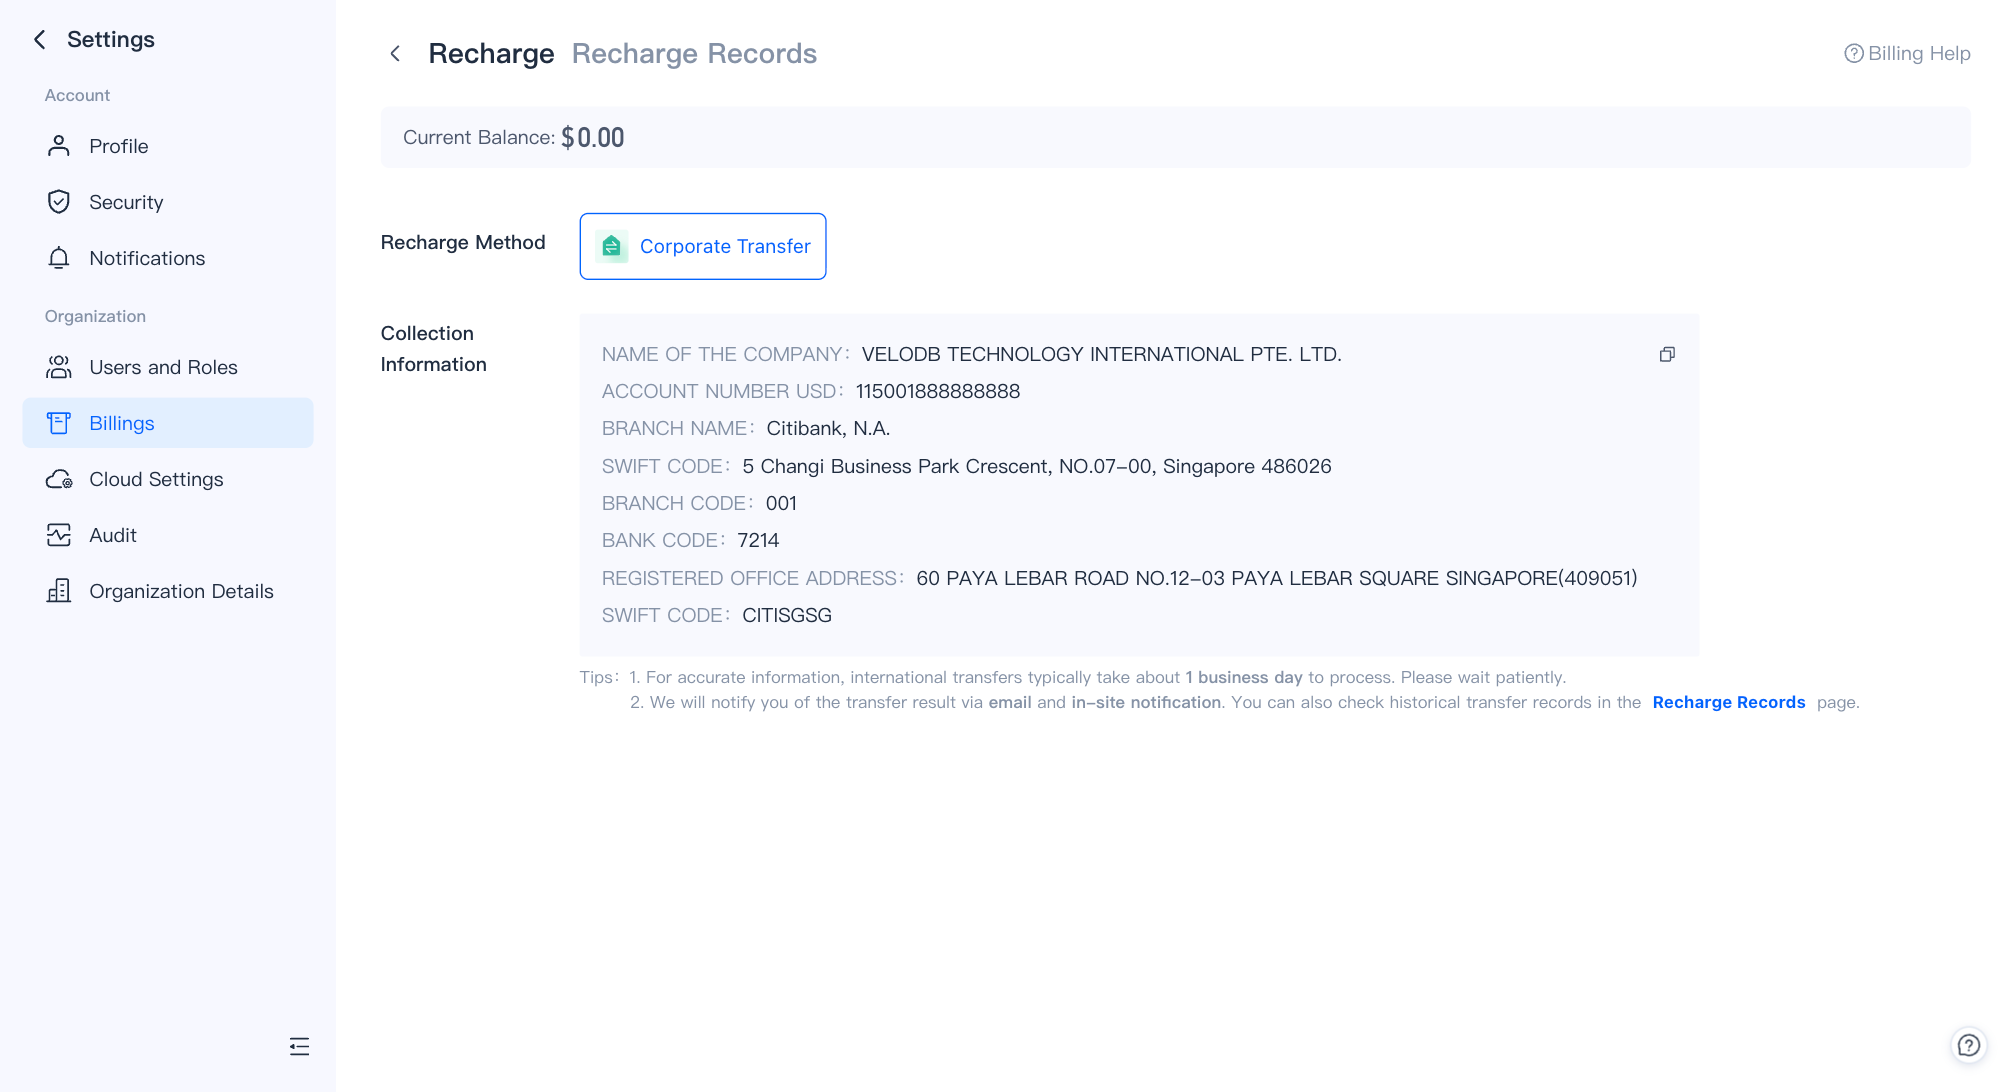Copy collection information with the copy icon
The width and height of the screenshot is (2016, 1092).
(x=1667, y=354)
